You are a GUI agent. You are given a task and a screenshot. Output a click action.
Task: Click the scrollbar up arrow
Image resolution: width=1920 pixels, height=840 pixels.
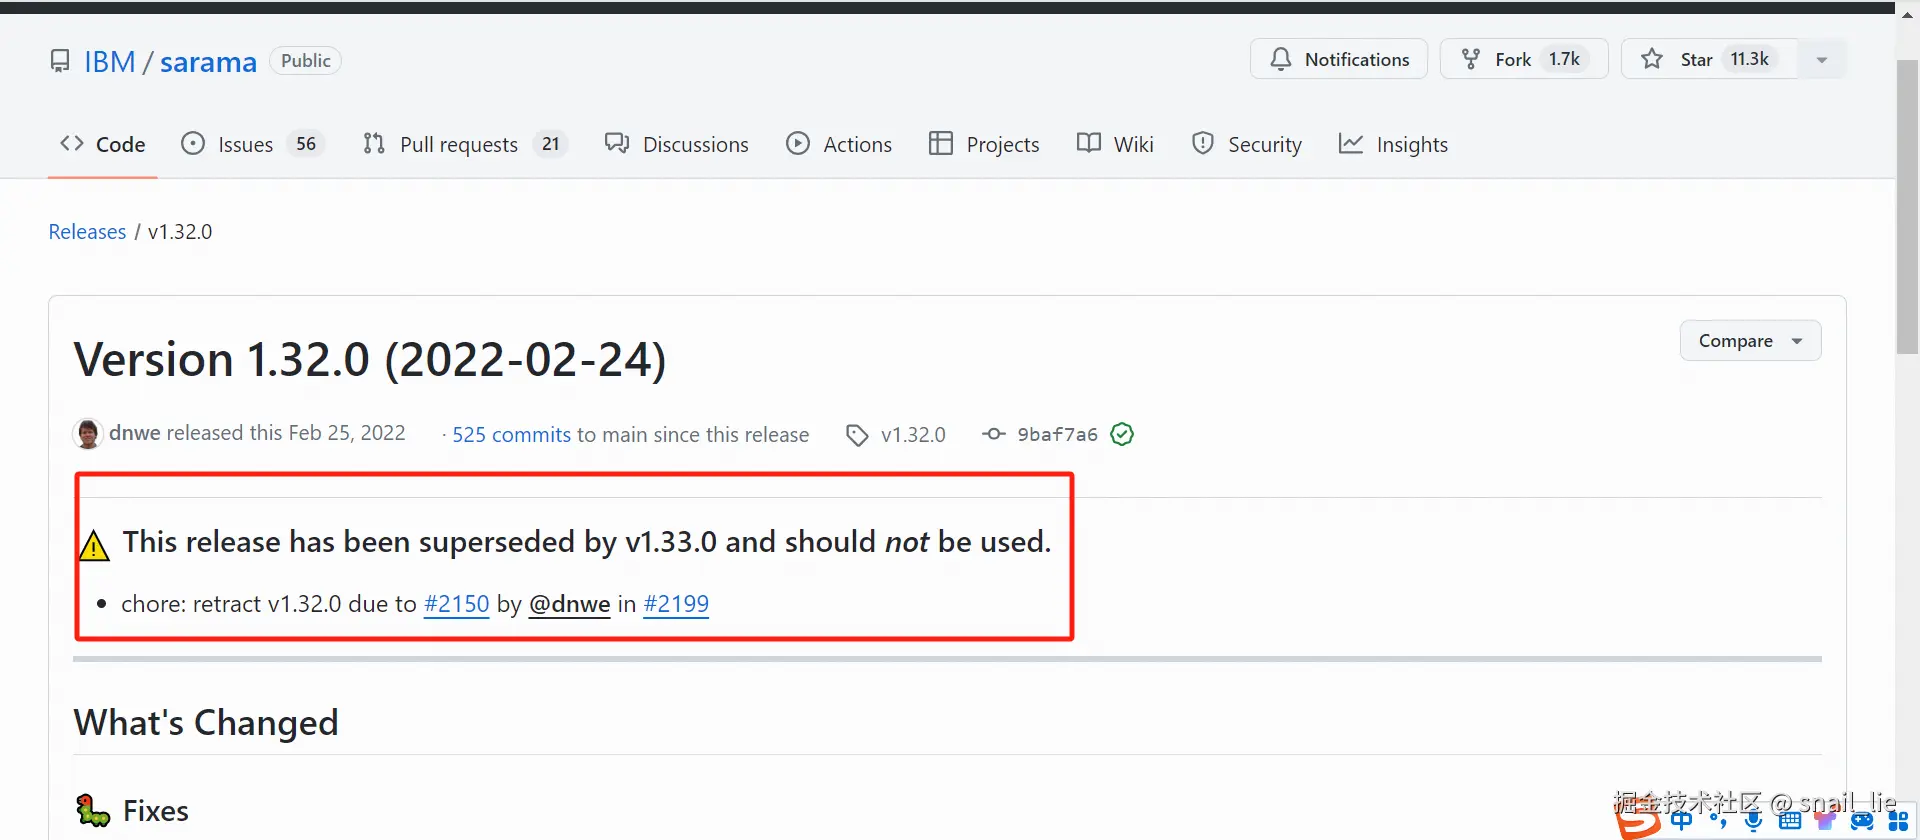[x=1907, y=14]
